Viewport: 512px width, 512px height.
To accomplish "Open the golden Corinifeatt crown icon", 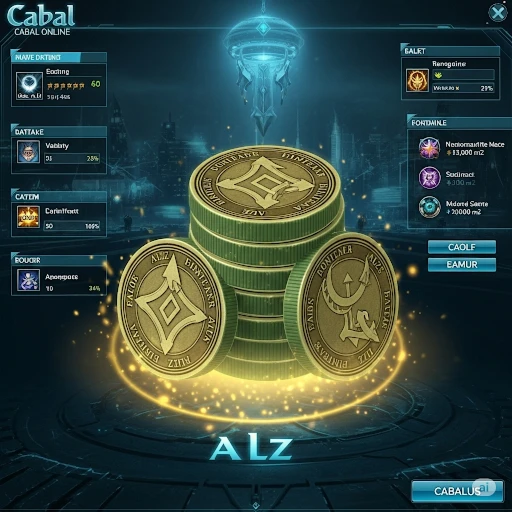I will coord(28,217).
